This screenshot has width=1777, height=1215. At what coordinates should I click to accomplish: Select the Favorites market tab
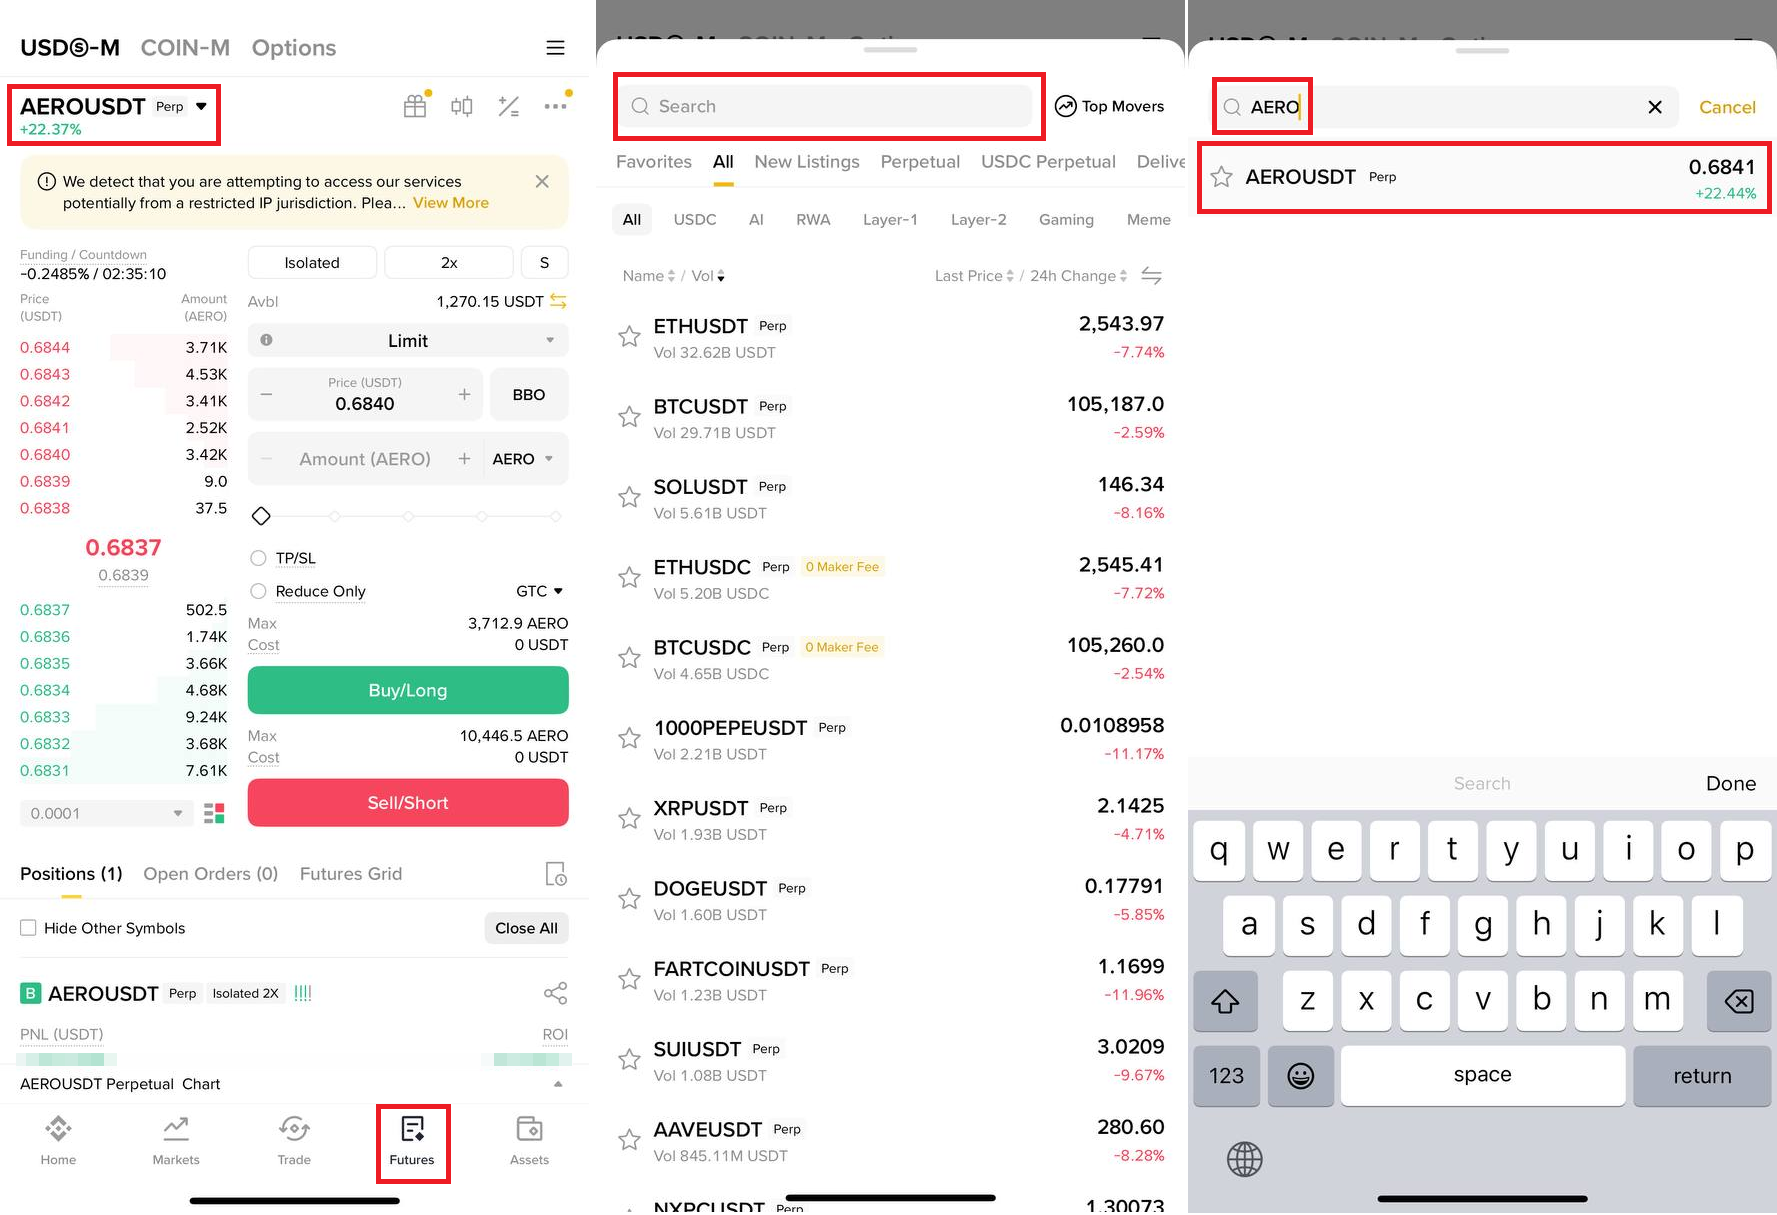point(654,162)
